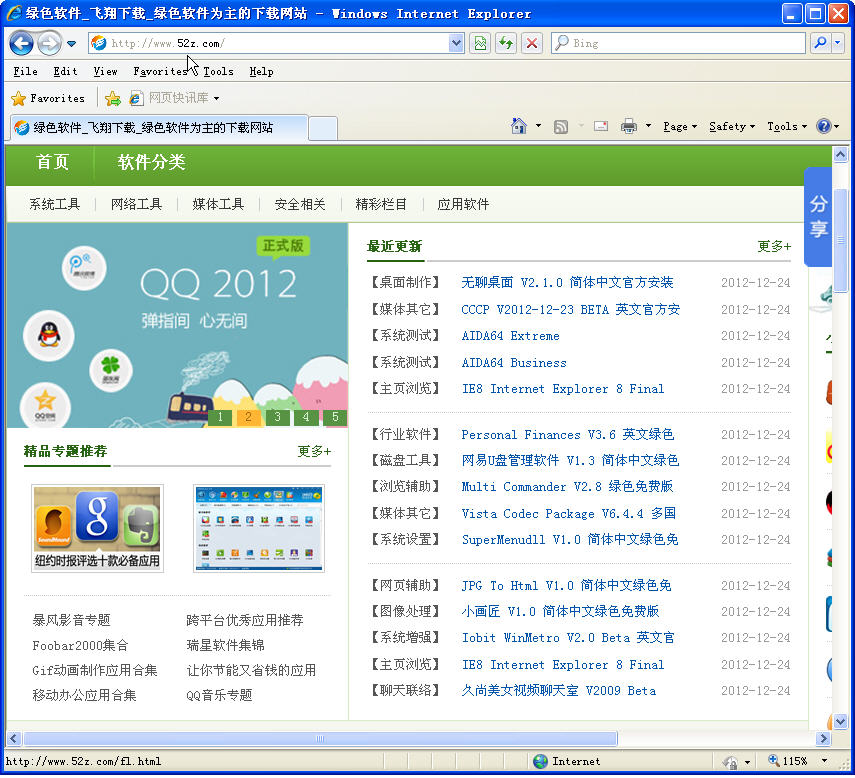Expand the Print options dropdown arrow
This screenshot has width=855, height=778.
click(x=648, y=126)
